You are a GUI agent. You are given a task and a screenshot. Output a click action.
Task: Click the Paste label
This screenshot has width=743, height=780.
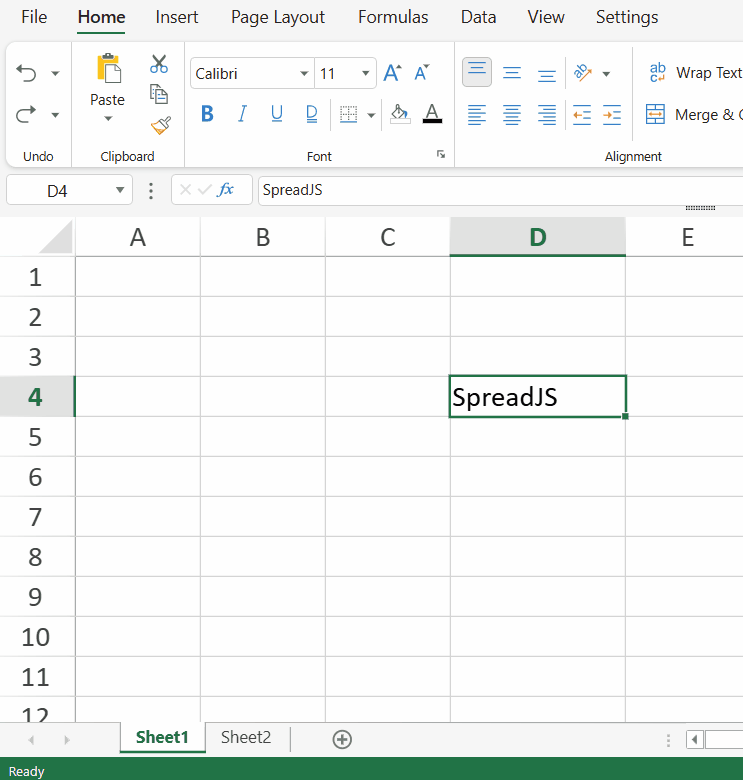pyautogui.click(x=107, y=99)
